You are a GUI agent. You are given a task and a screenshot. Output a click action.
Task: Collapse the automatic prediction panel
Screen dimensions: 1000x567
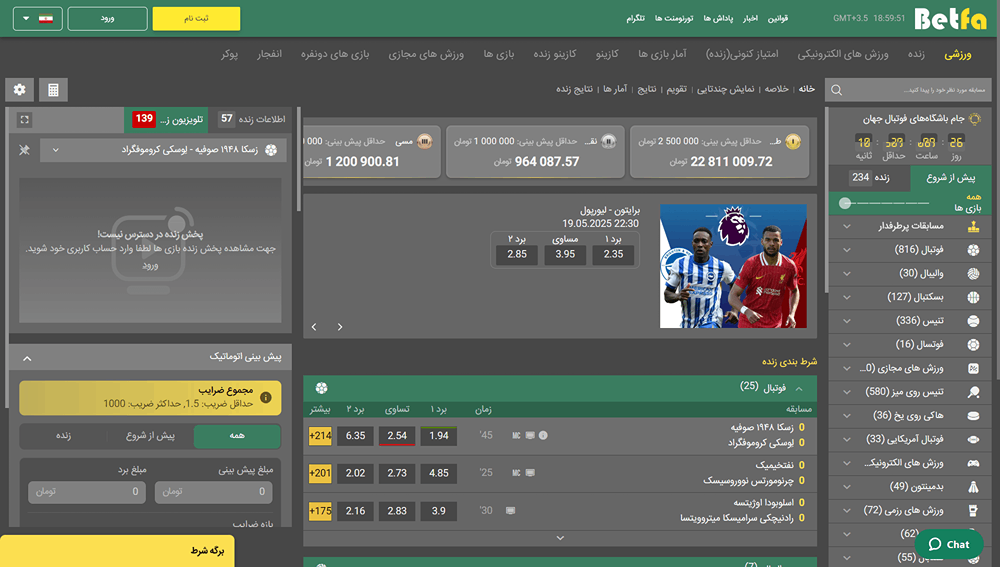coord(27,358)
